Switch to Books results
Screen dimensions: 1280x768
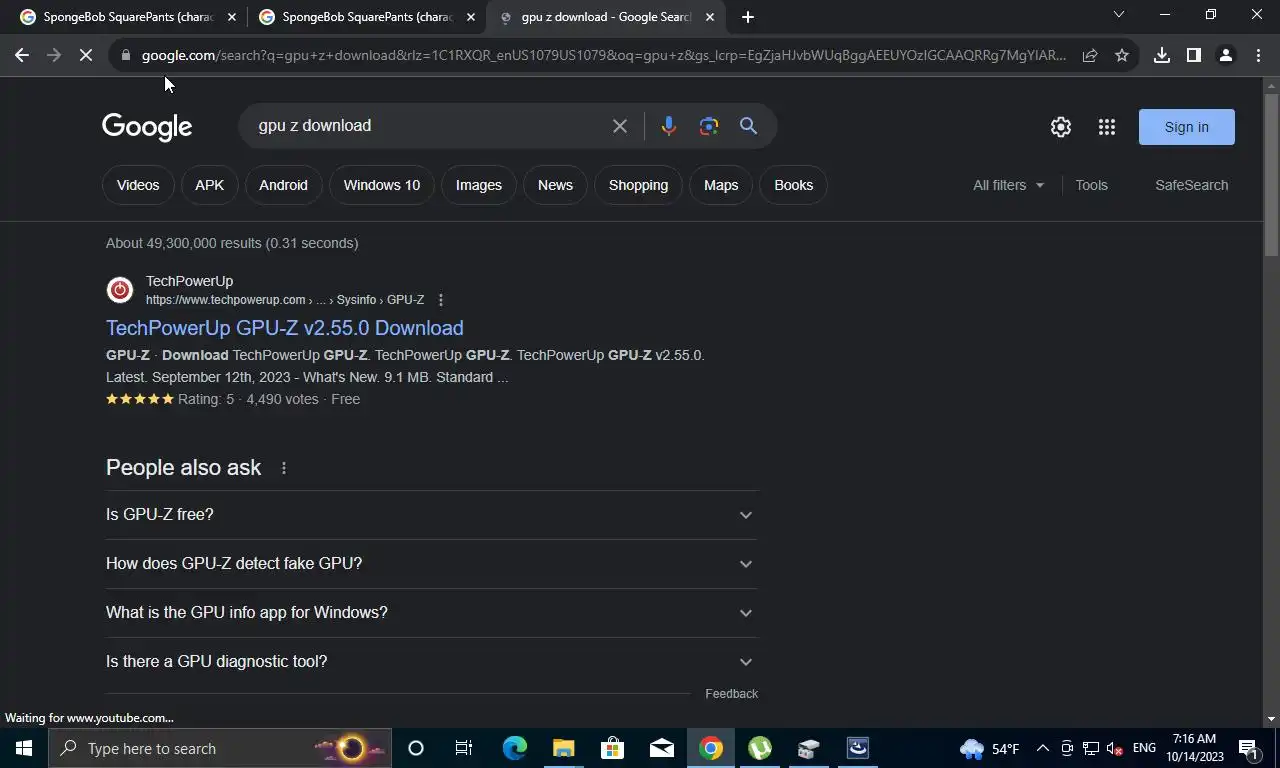tap(793, 185)
